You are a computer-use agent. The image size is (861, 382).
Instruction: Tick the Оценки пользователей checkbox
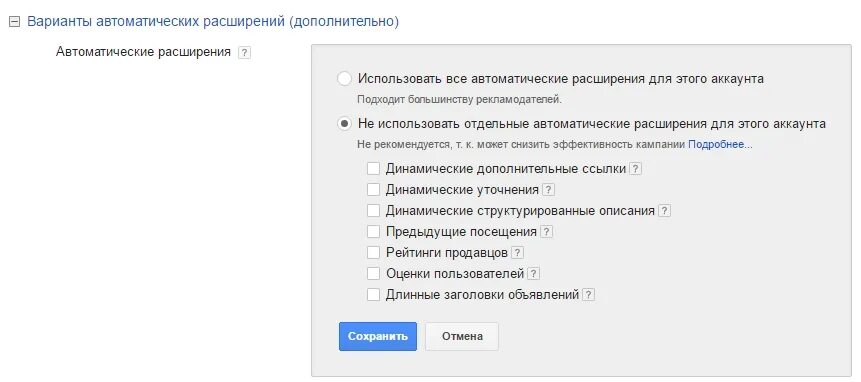point(373,273)
